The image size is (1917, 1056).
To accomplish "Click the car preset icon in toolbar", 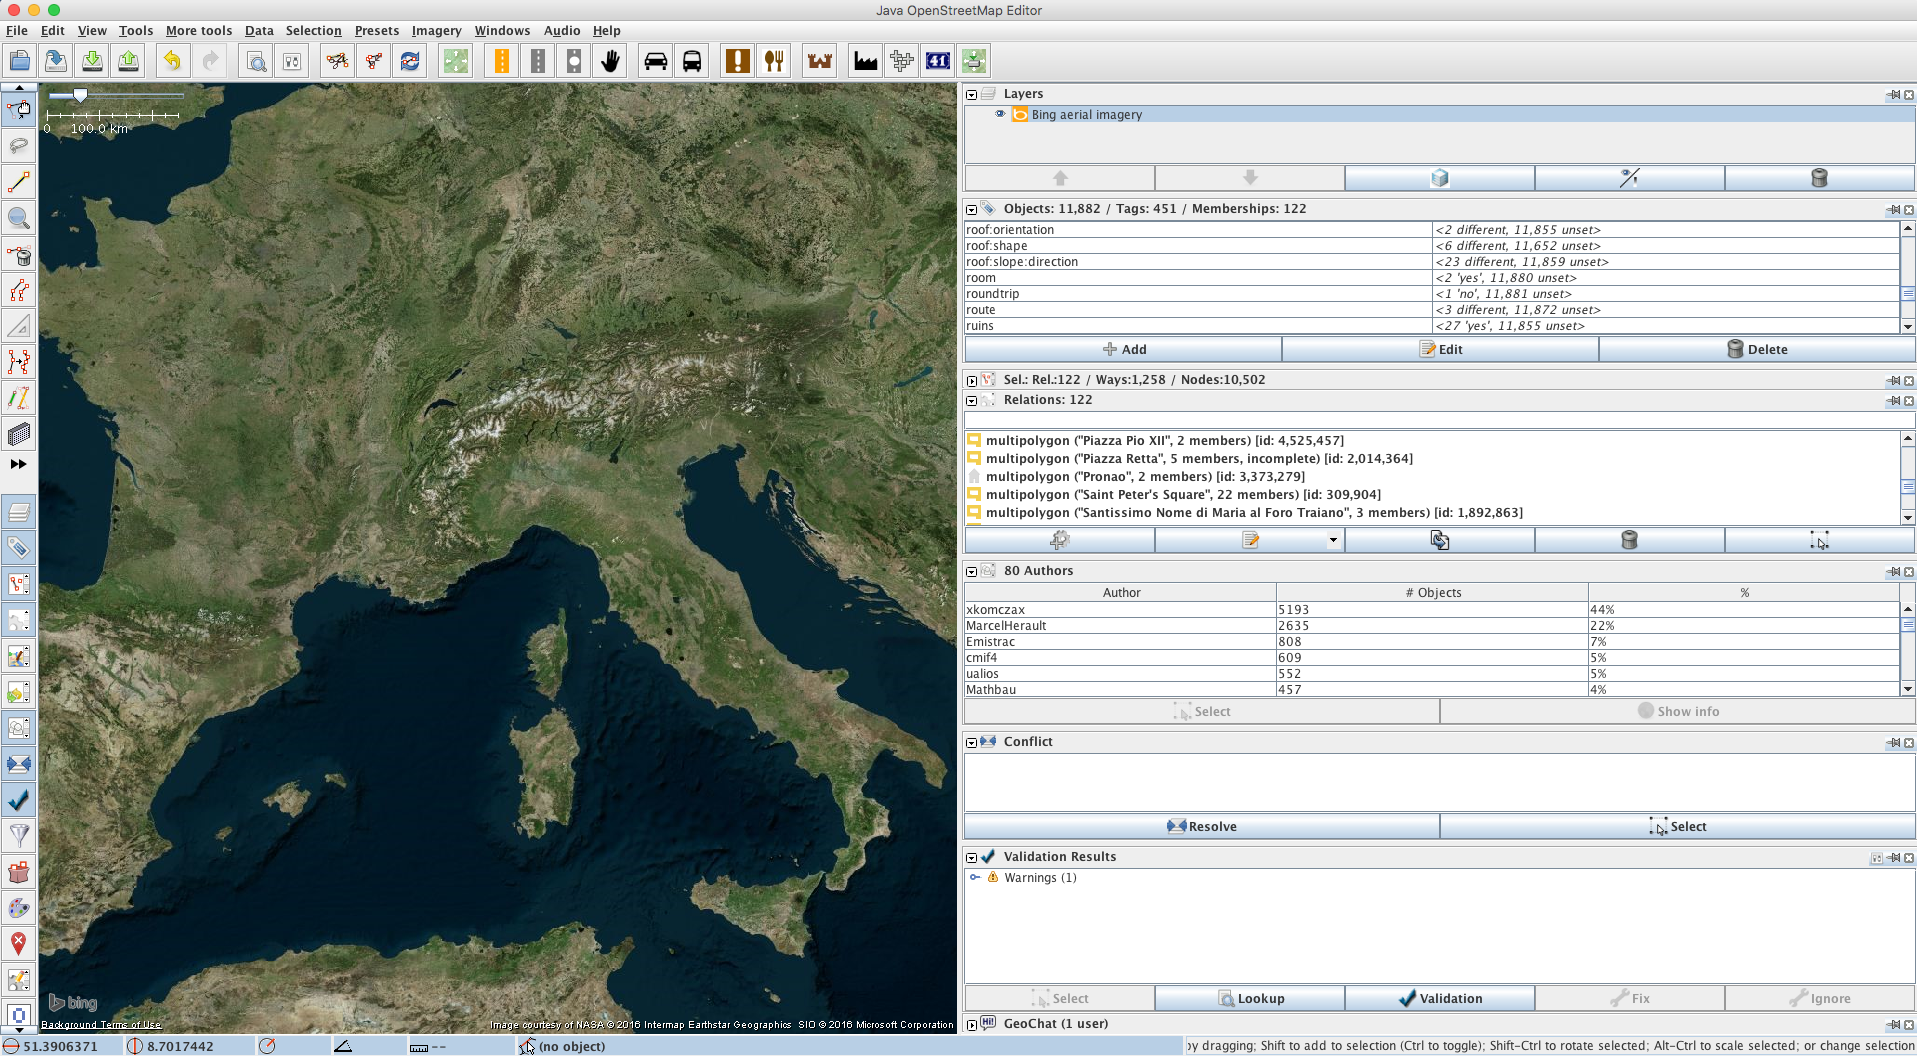I will [655, 61].
